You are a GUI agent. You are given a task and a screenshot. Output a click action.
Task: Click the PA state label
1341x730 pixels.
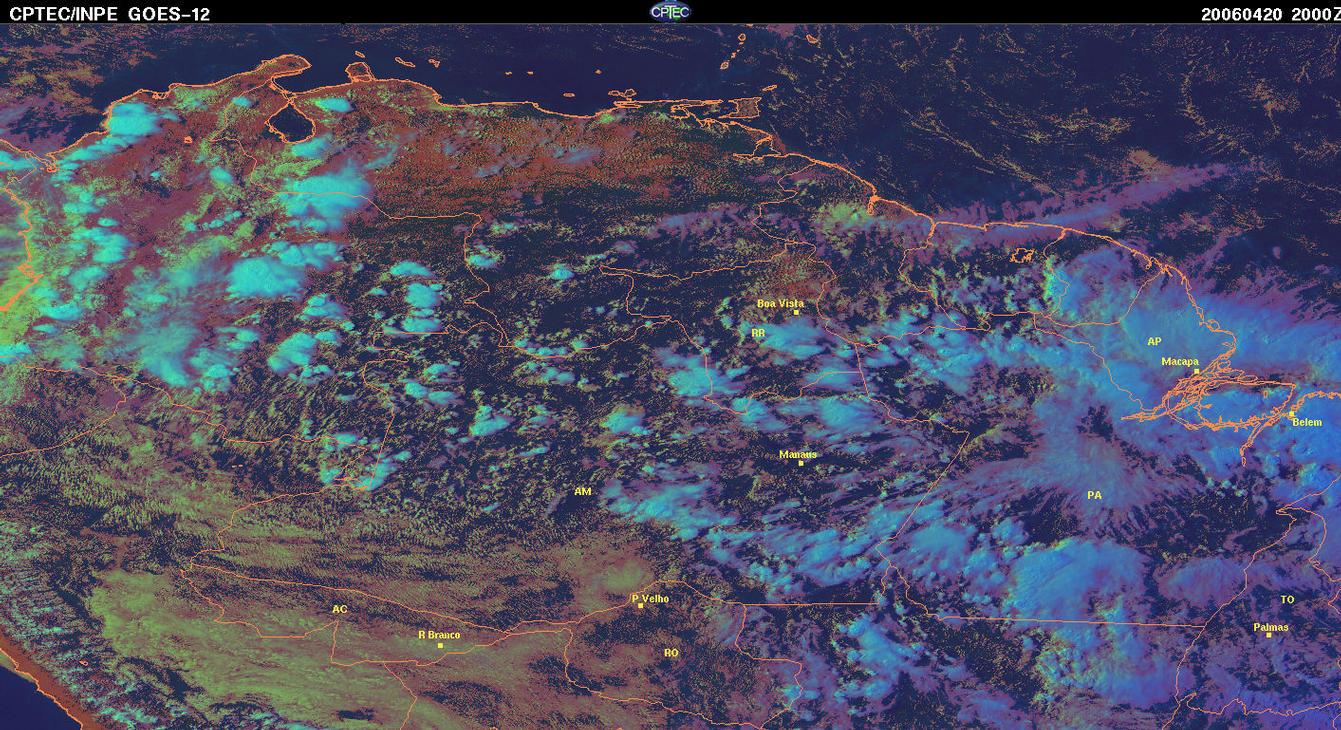(x=1094, y=495)
